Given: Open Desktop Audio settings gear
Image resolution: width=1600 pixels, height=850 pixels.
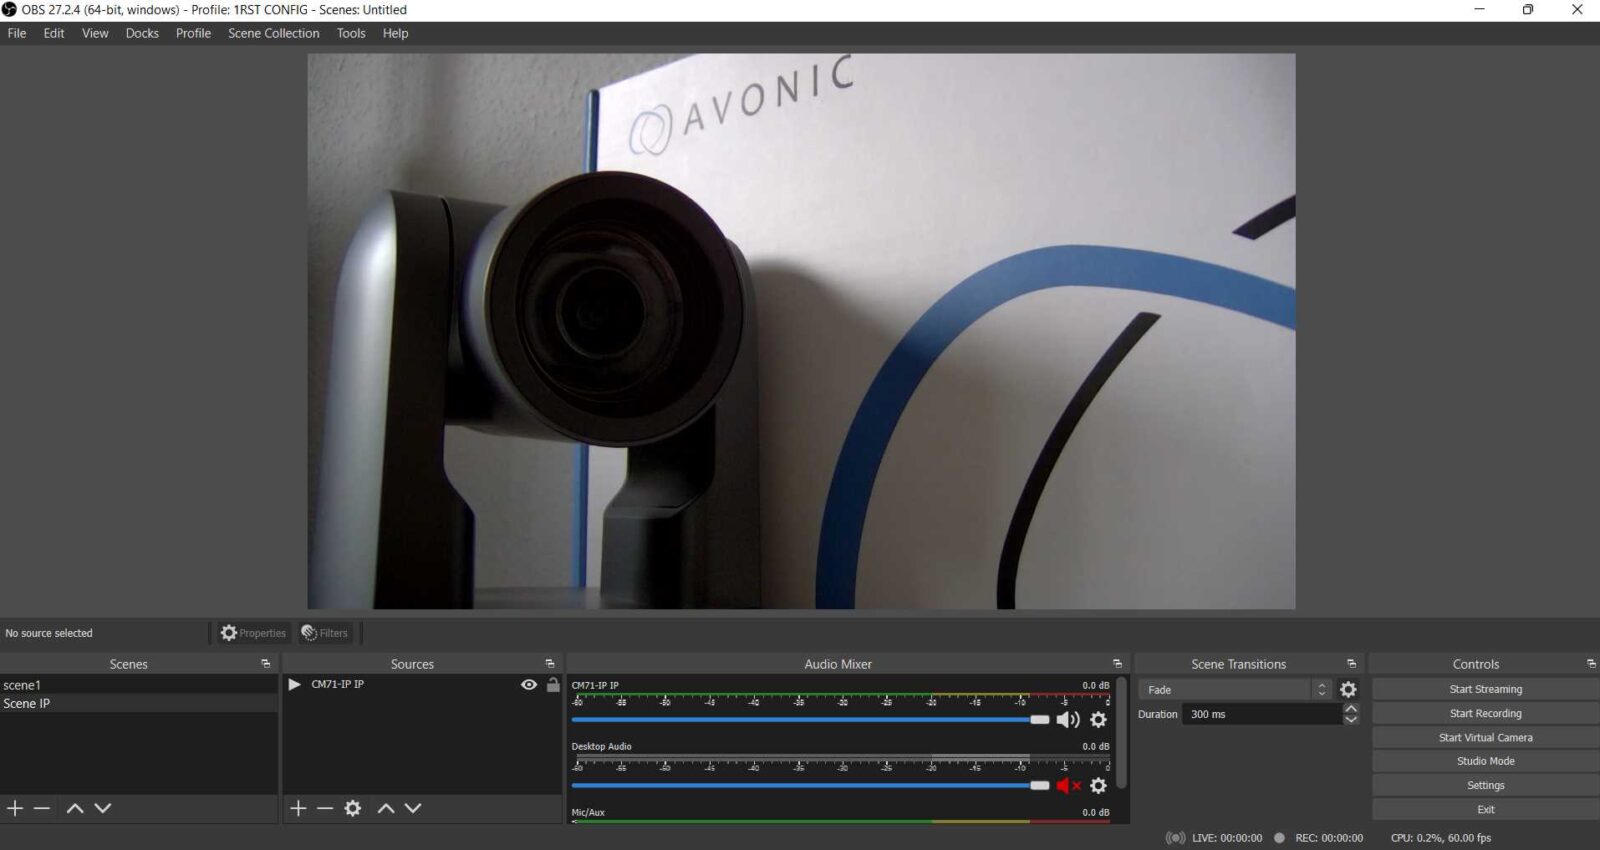Looking at the screenshot, I should (1098, 786).
